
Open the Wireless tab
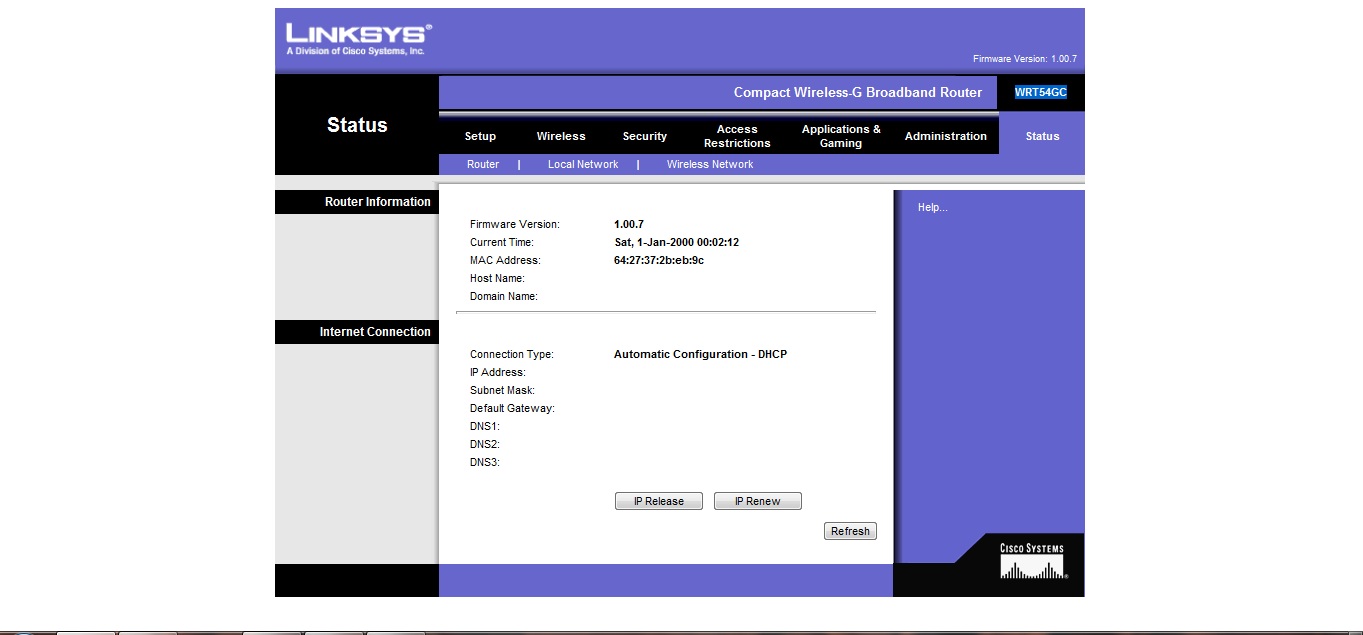[x=561, y=136]
